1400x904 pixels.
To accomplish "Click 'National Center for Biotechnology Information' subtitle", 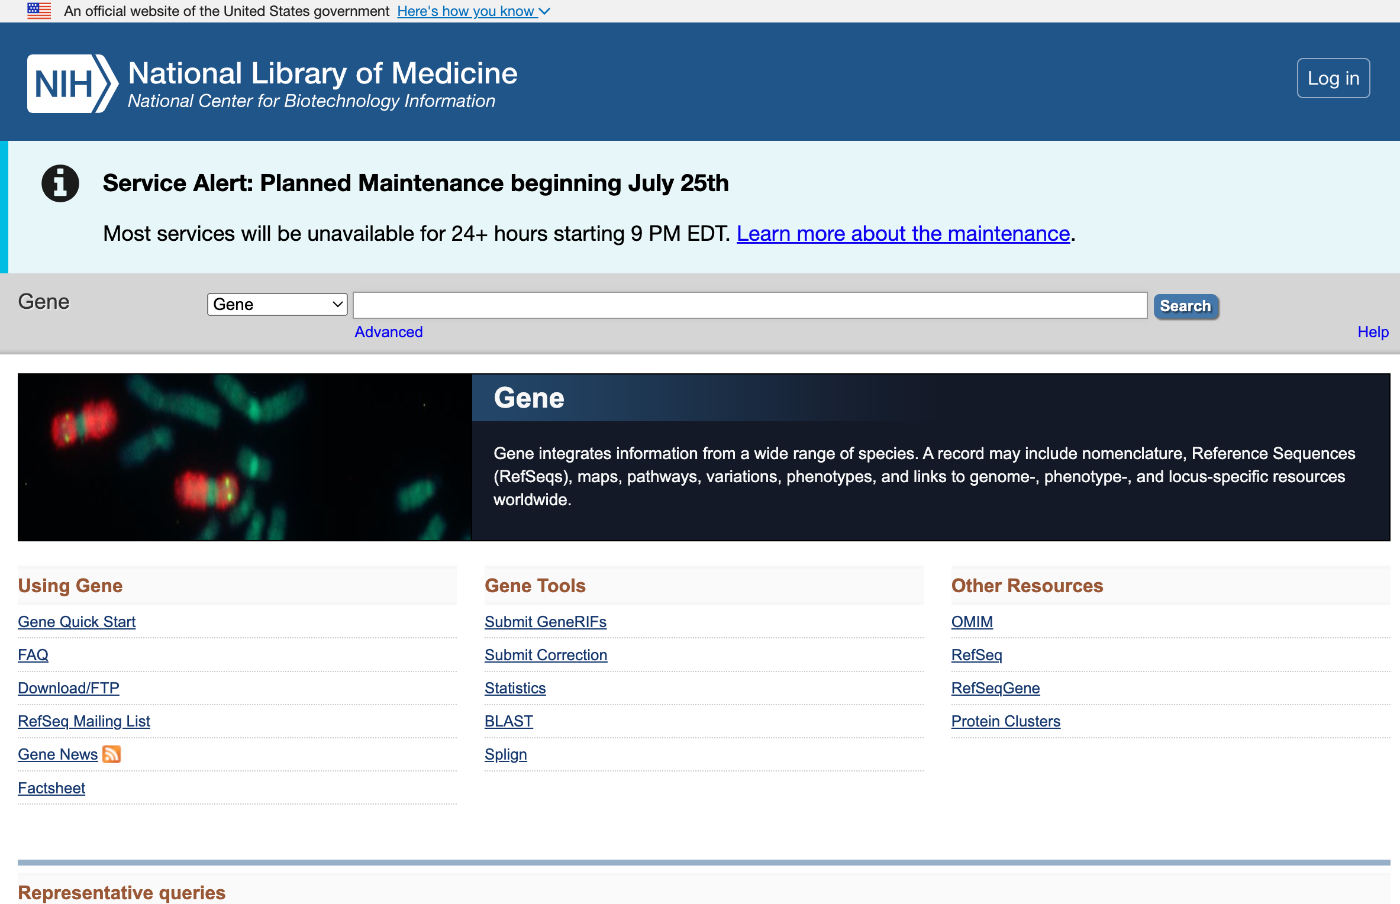I will point(312,101).
